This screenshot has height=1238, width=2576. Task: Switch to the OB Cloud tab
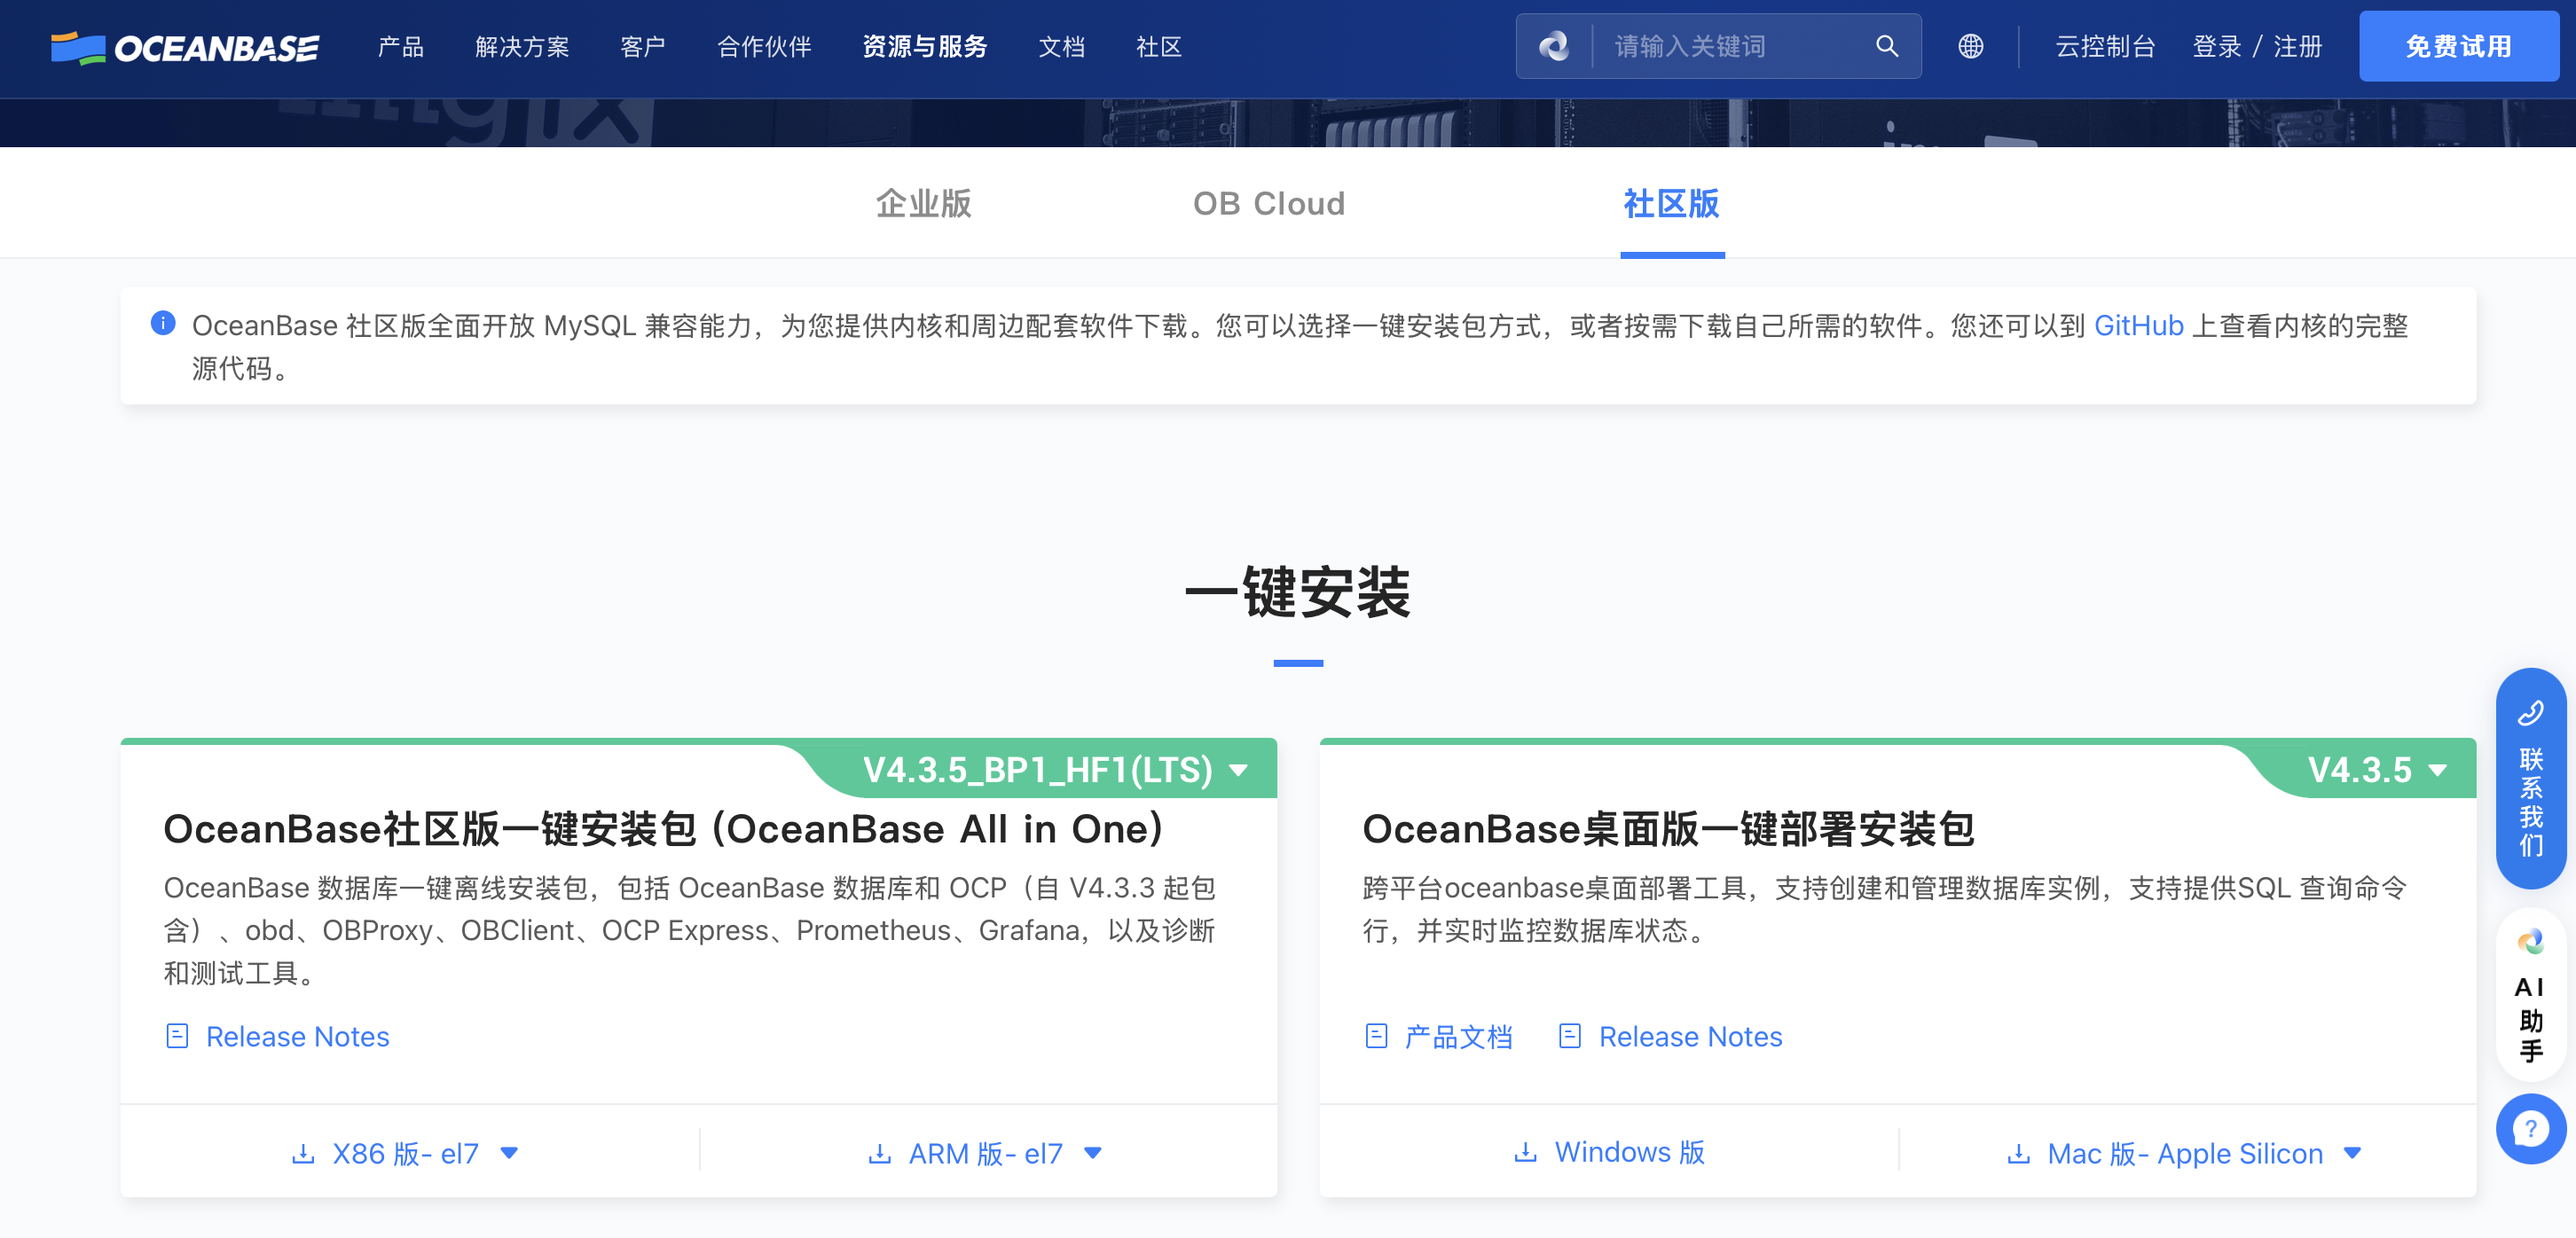(x=1268, y=204)
